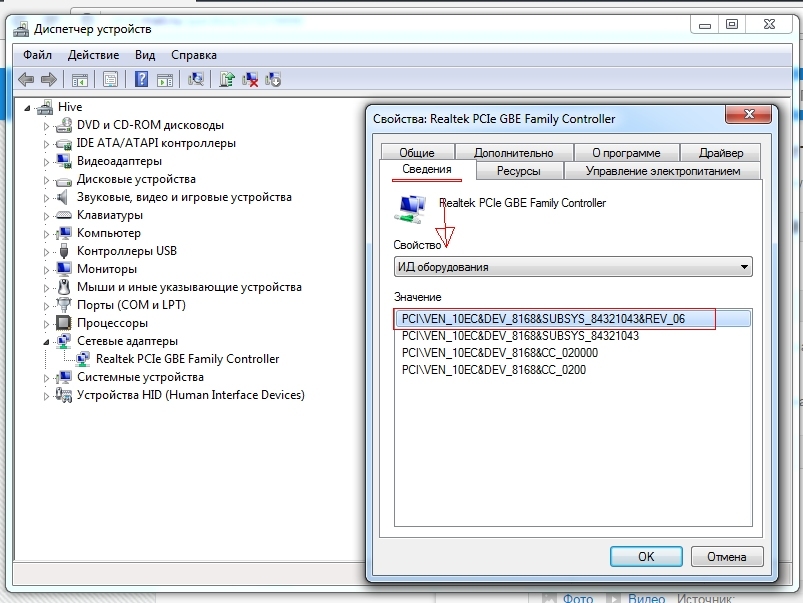Select value ending CC_0200
Screen dimensions: 803x603
[494, 370]
